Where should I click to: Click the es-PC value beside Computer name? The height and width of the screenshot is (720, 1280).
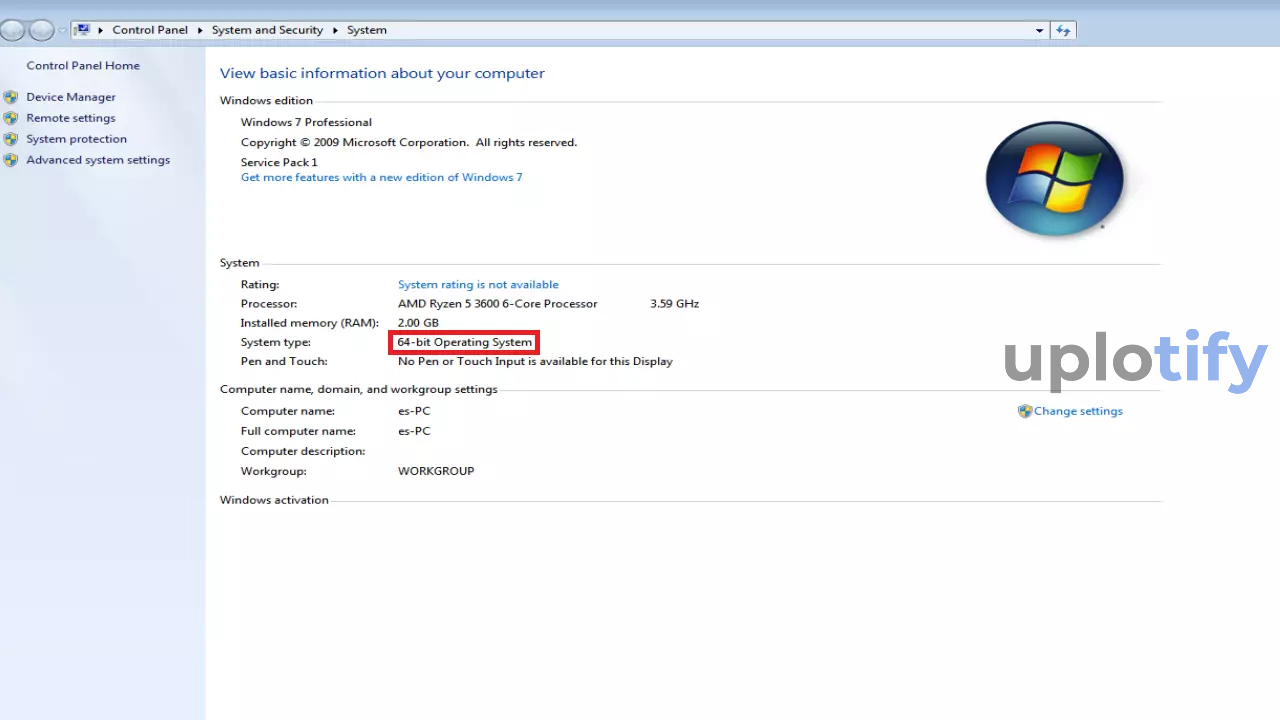pyautogui.click(x=414, y=411)
